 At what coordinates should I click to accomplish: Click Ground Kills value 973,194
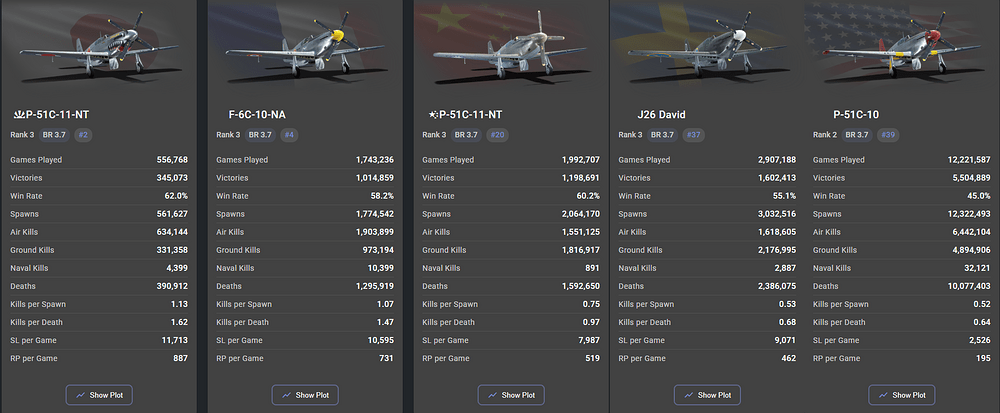coord(378,250)
